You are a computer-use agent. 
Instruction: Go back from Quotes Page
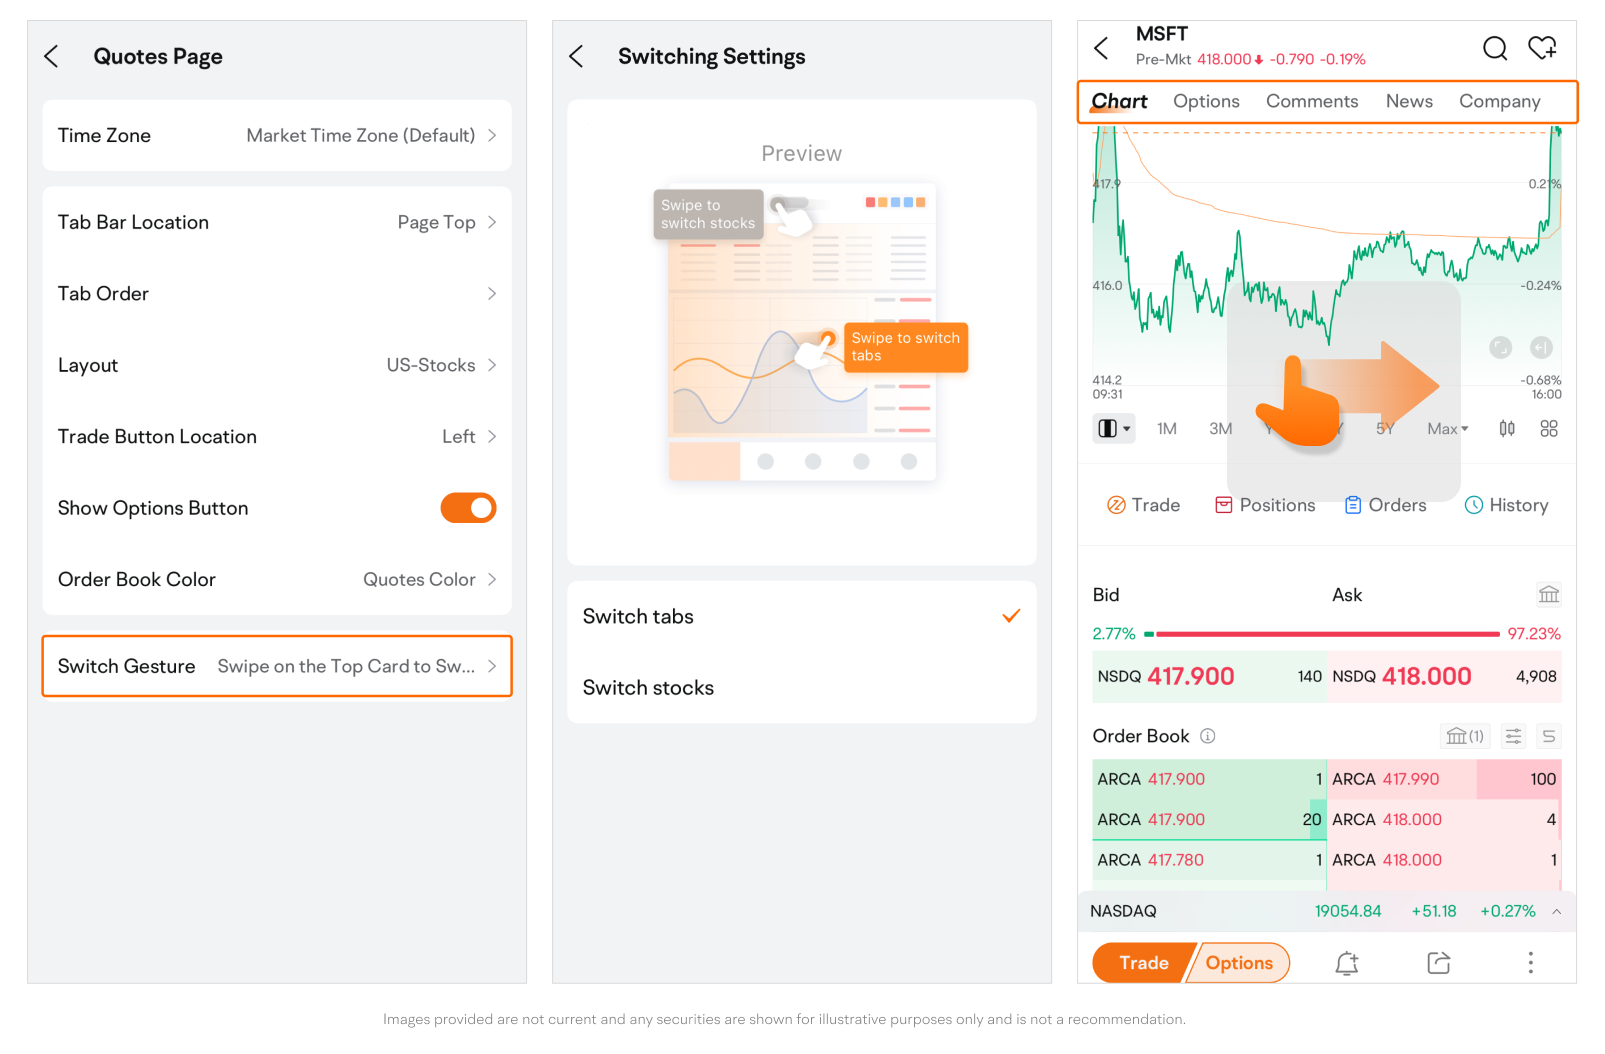(52, 57)
